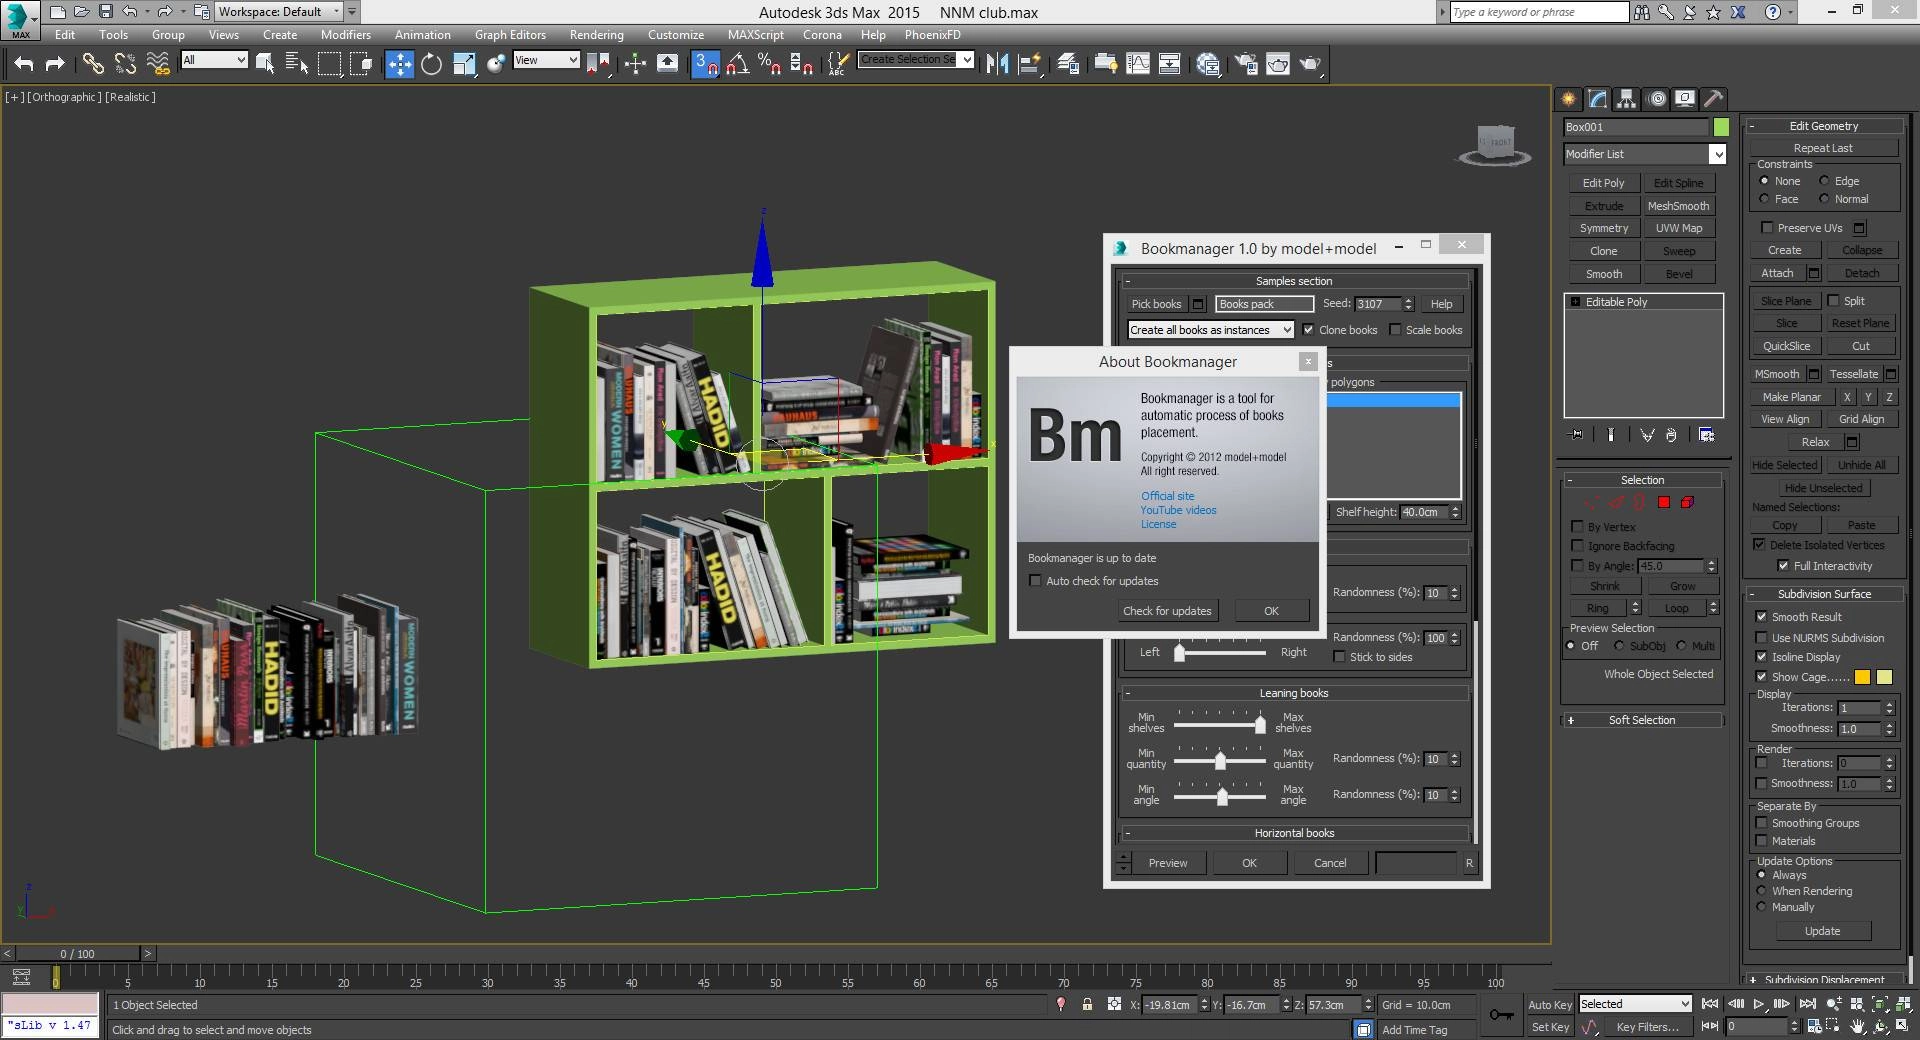Toggle Window/Crossing selection mode
The image size is (1920, 1040).
point(361,64)
